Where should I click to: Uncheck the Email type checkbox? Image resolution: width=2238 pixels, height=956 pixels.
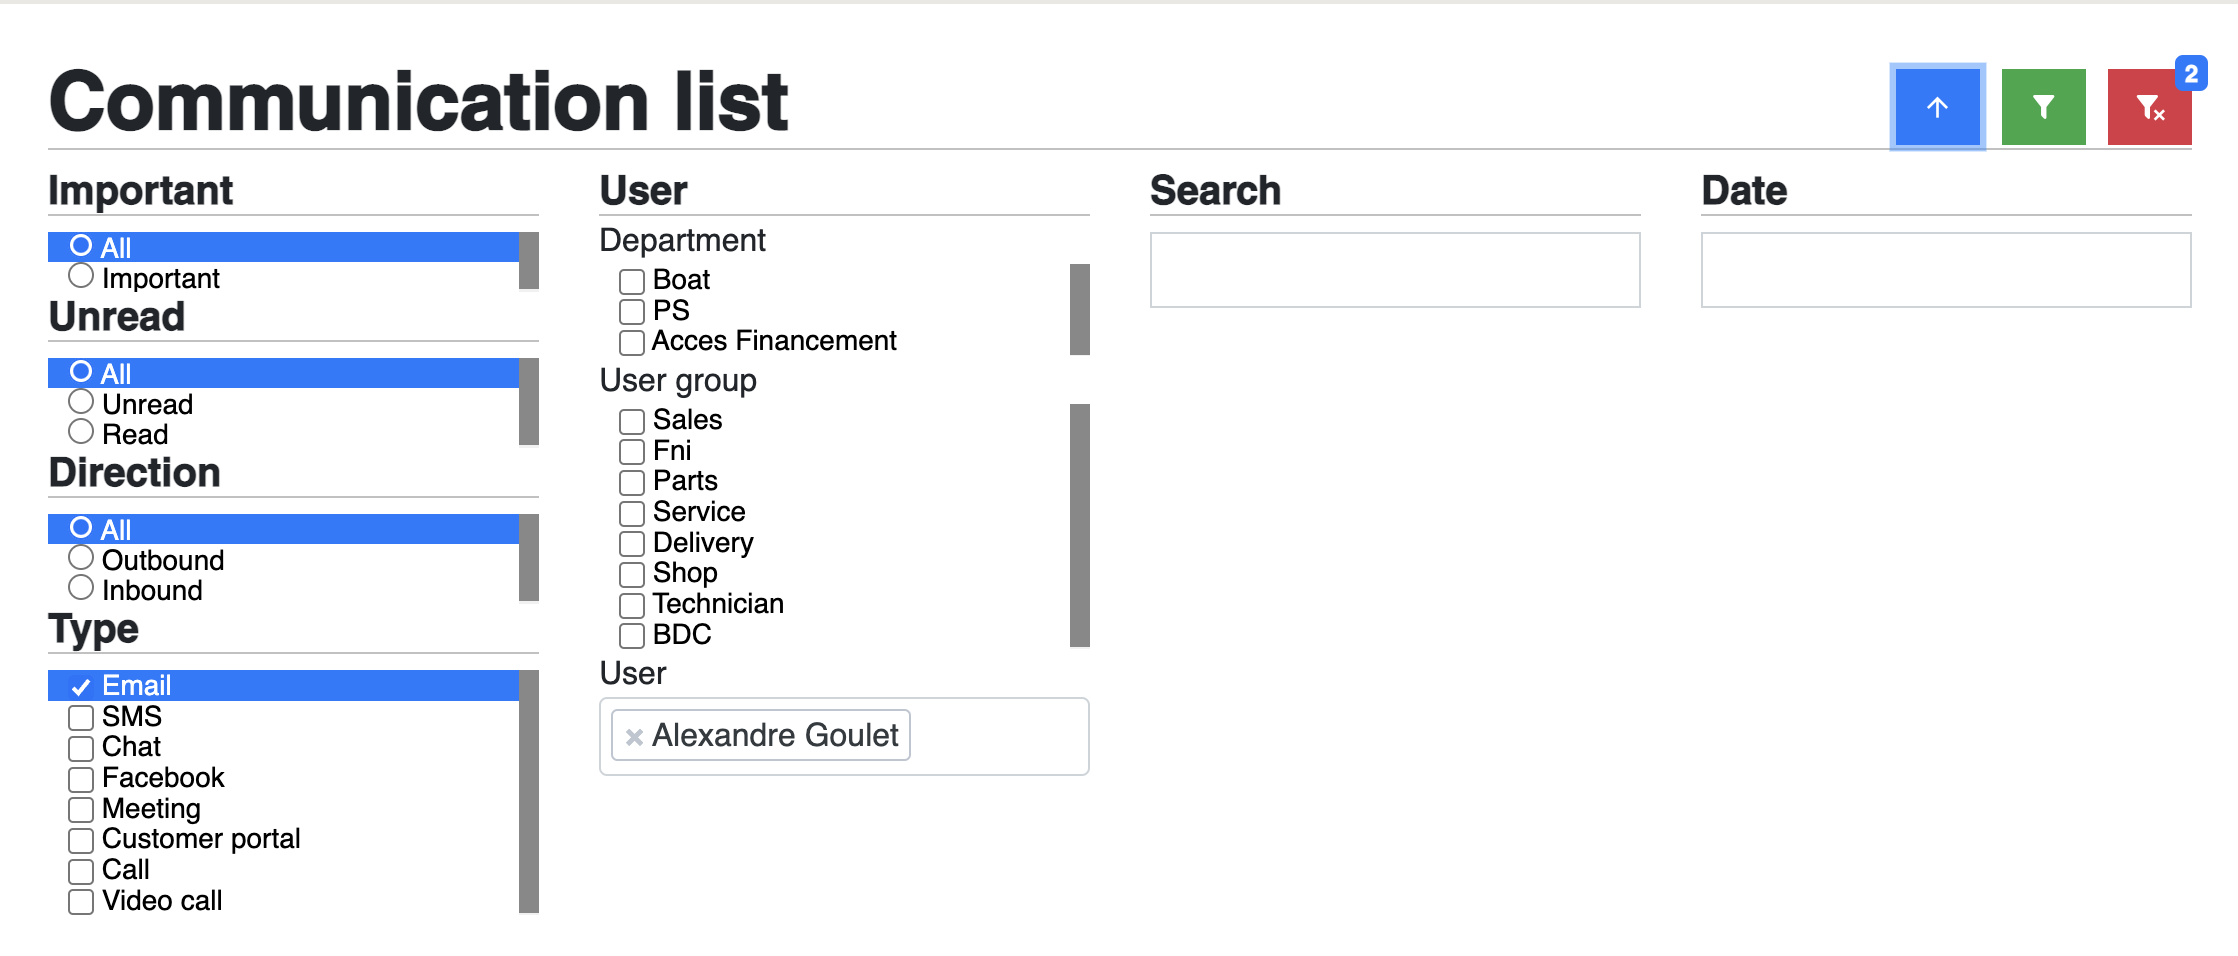pyautogui.click(x=81, y=686)
